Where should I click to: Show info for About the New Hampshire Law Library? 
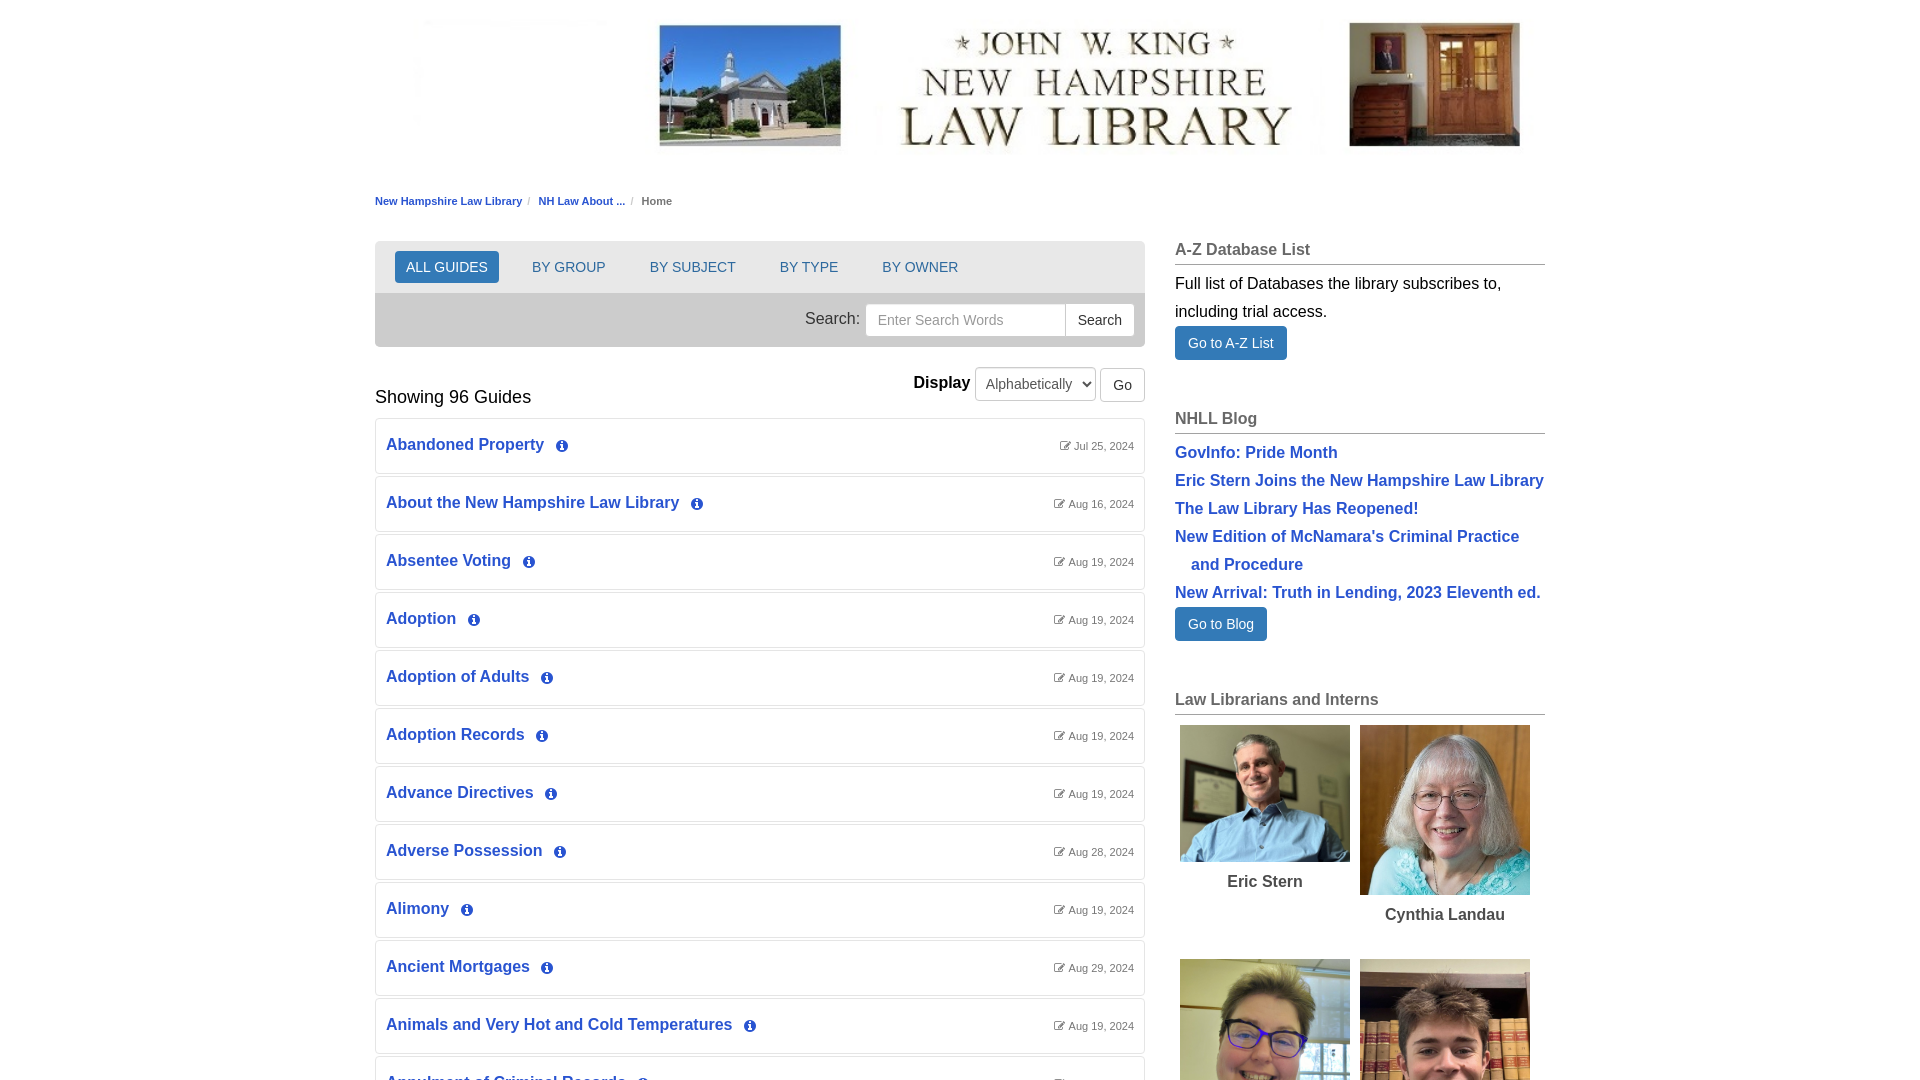point(697,504)
